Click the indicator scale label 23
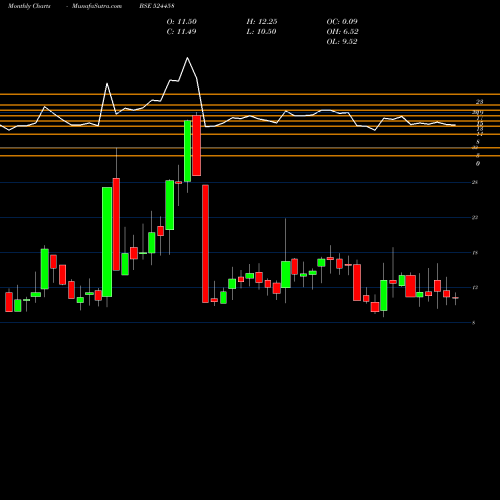 (479, 102)
